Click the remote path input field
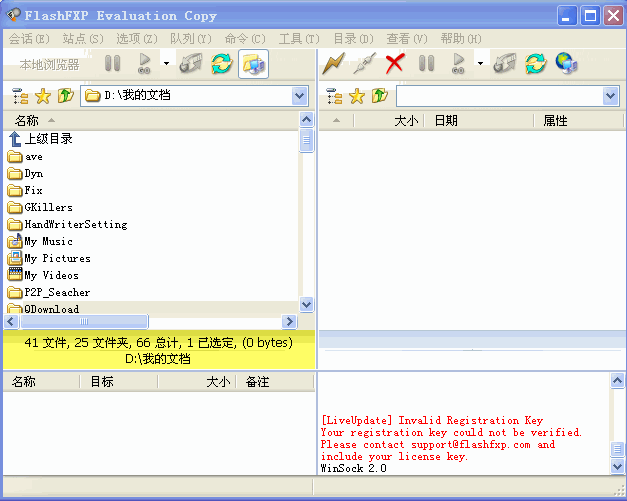The image size is (627, 501). click(x=499, y=96)
